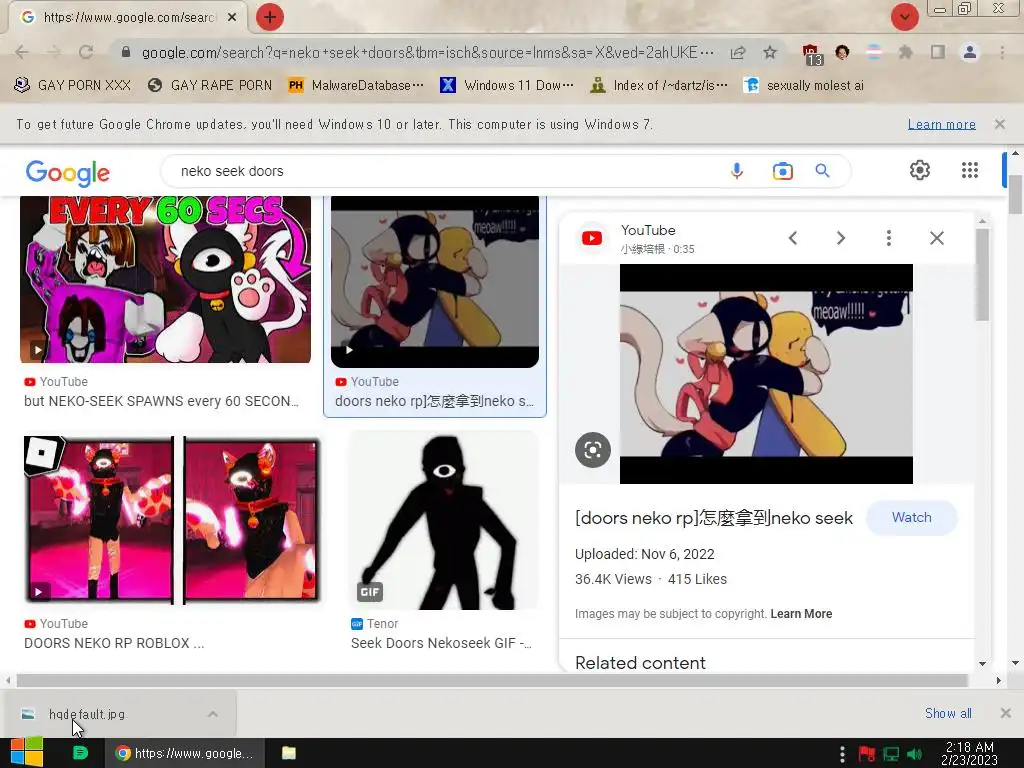Screen dimensions: 1024x768
Task: Open the preview title doors neko rp link
Action: click(x=714, y=518)
